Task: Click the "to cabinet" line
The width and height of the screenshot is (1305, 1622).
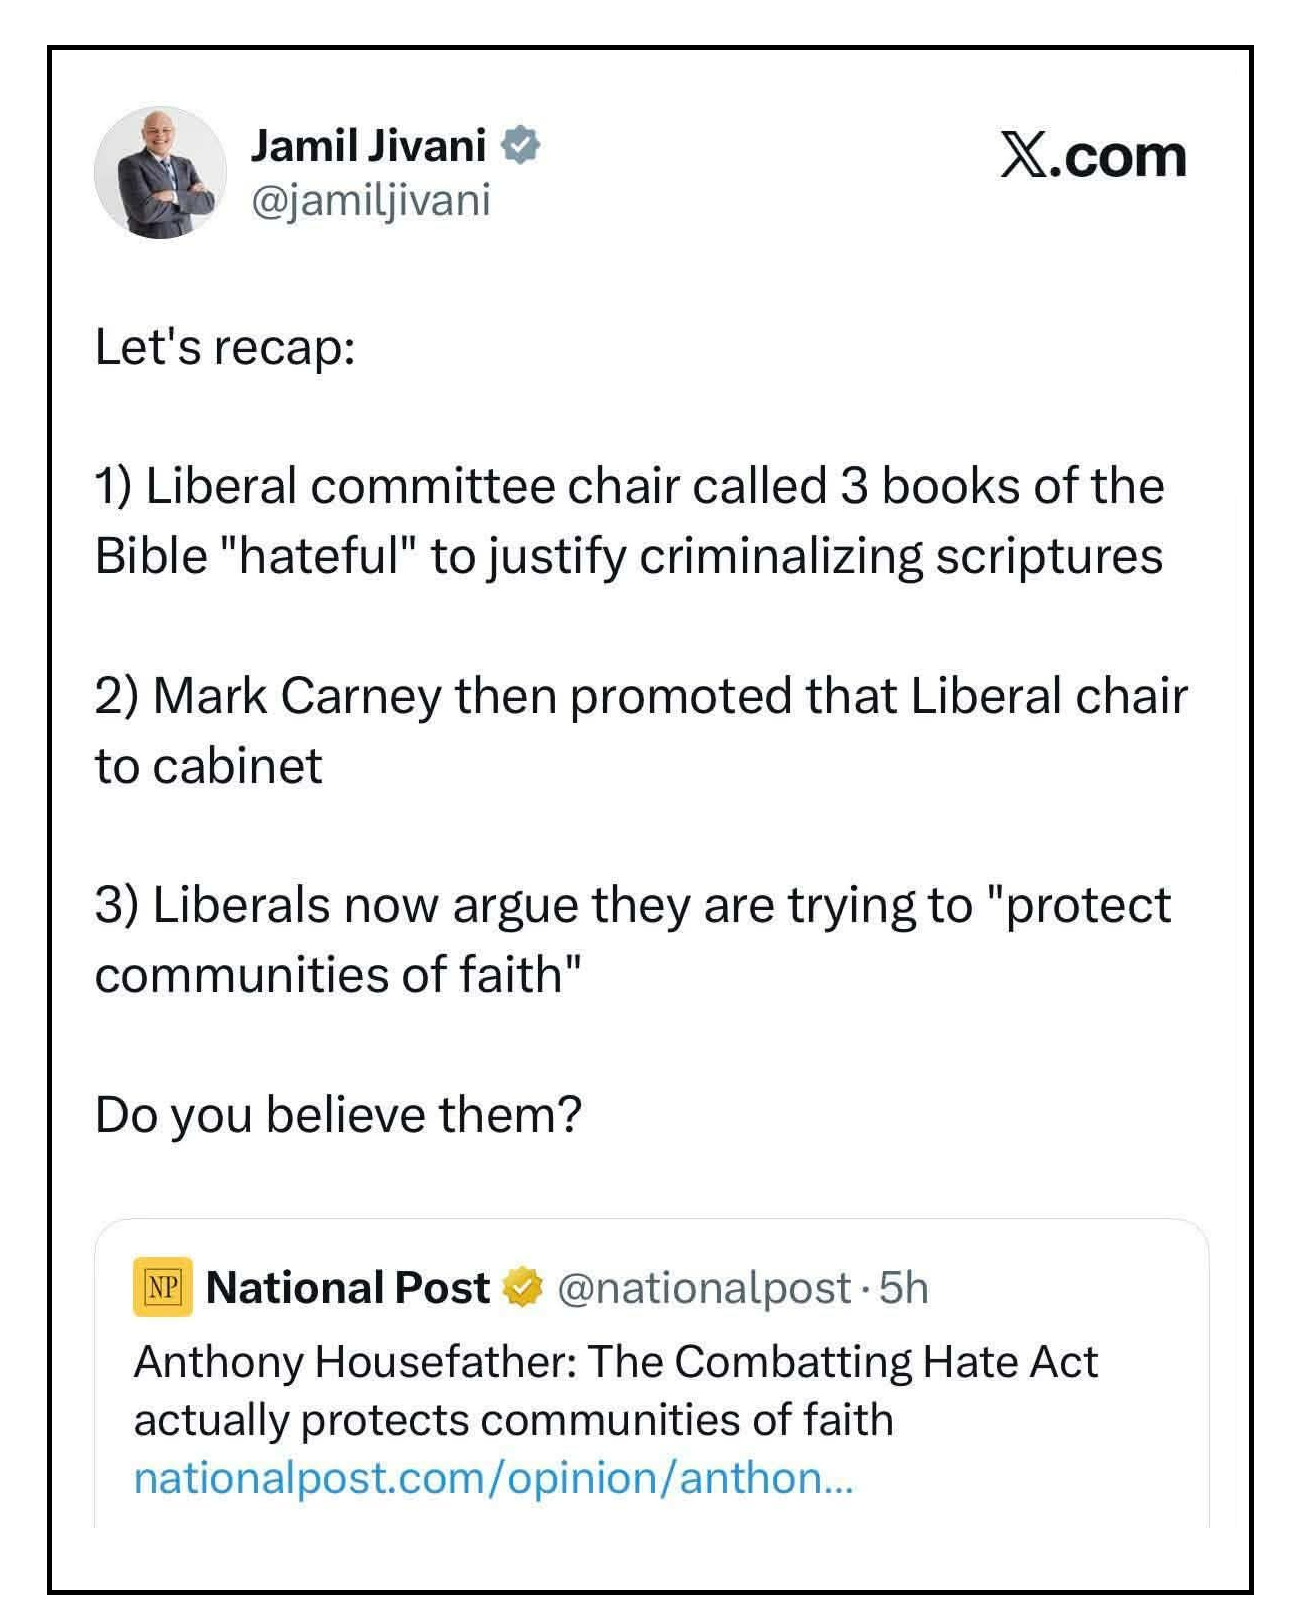Action: pos(208,767)
